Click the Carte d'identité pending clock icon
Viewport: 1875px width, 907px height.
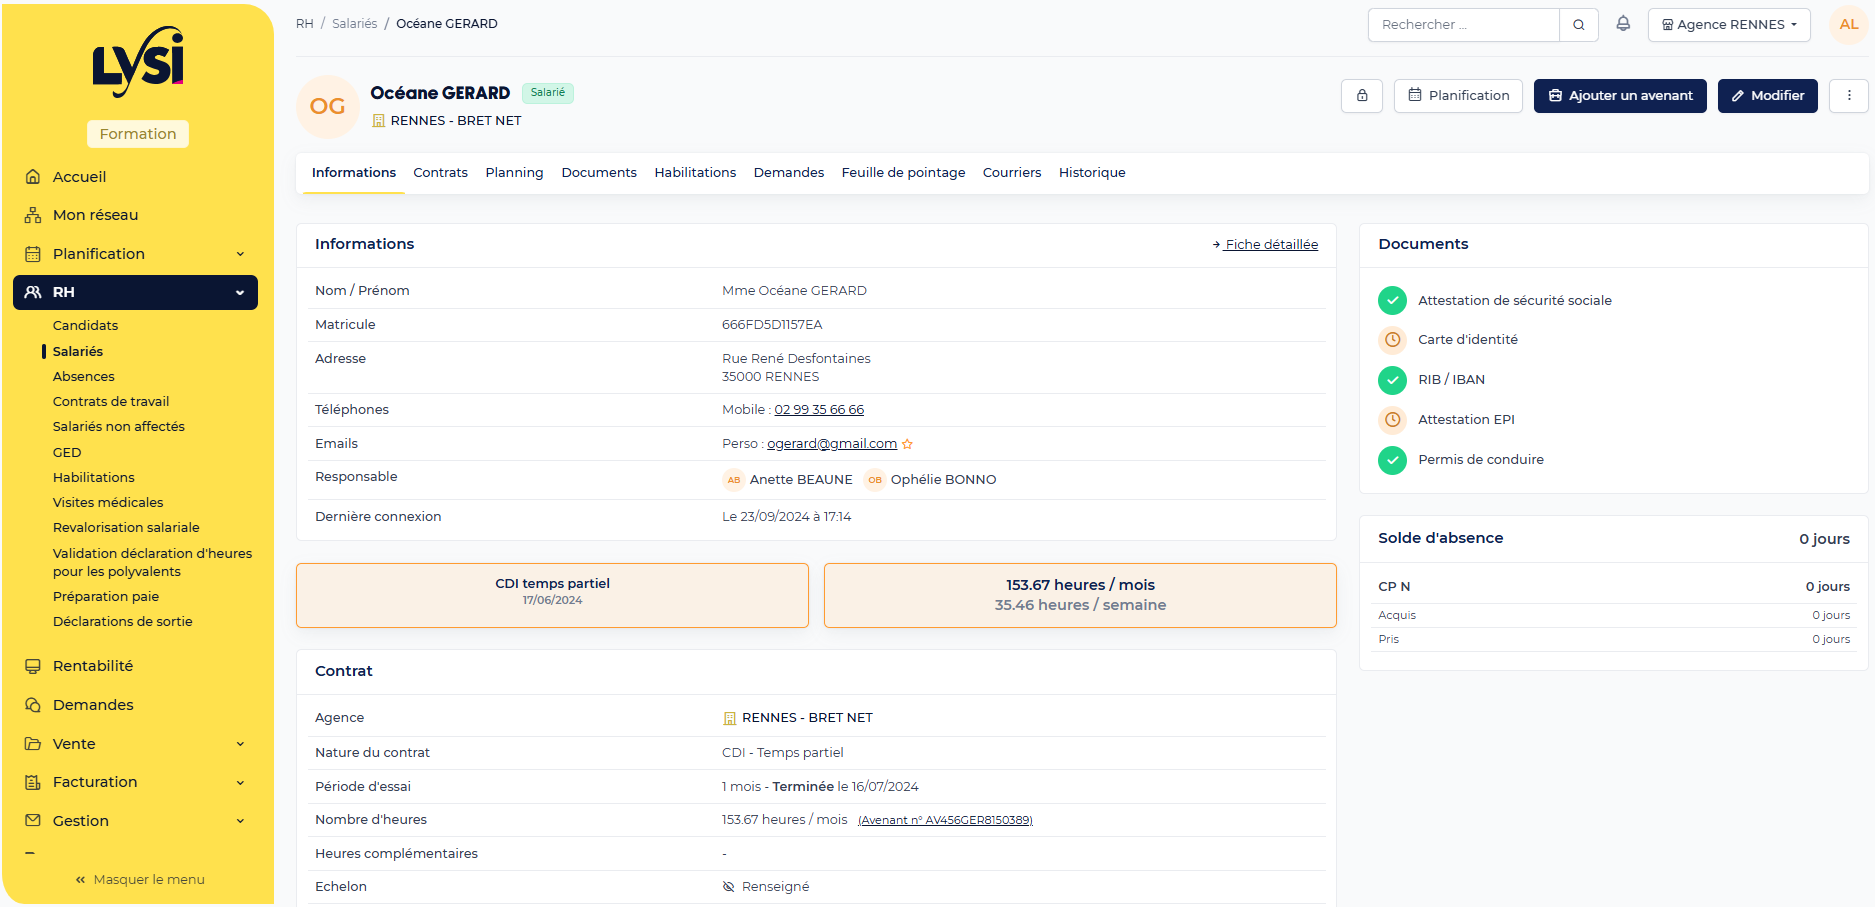(x=1392, y=340)
